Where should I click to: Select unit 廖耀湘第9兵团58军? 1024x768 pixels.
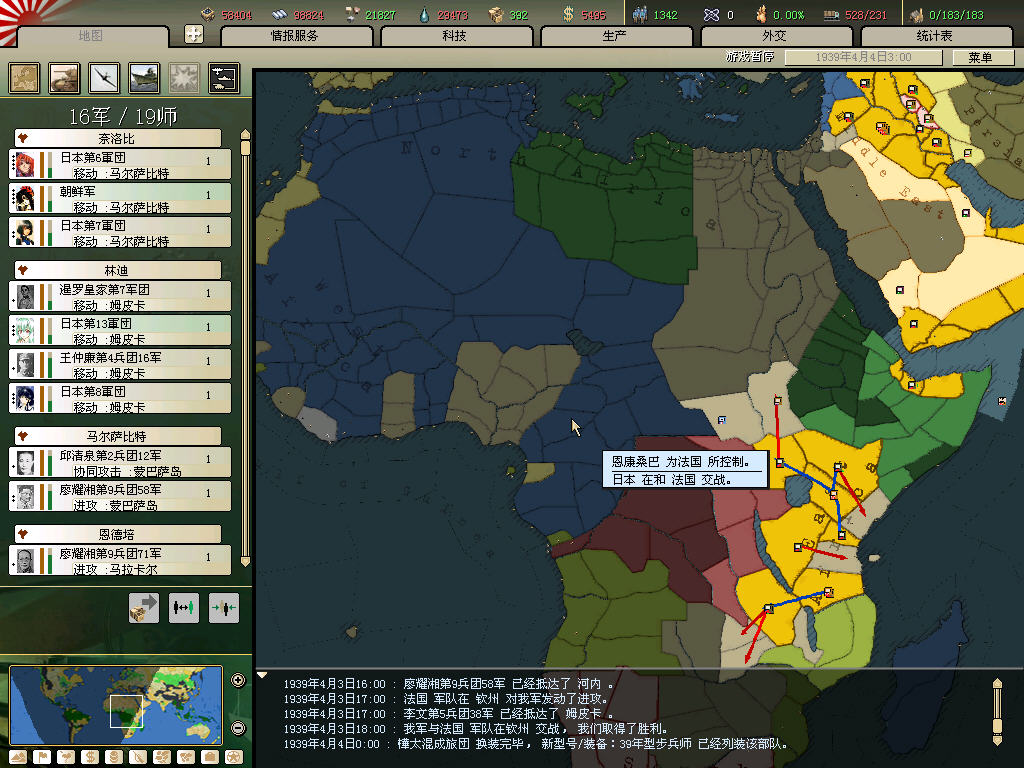click(x=120, y=496)
